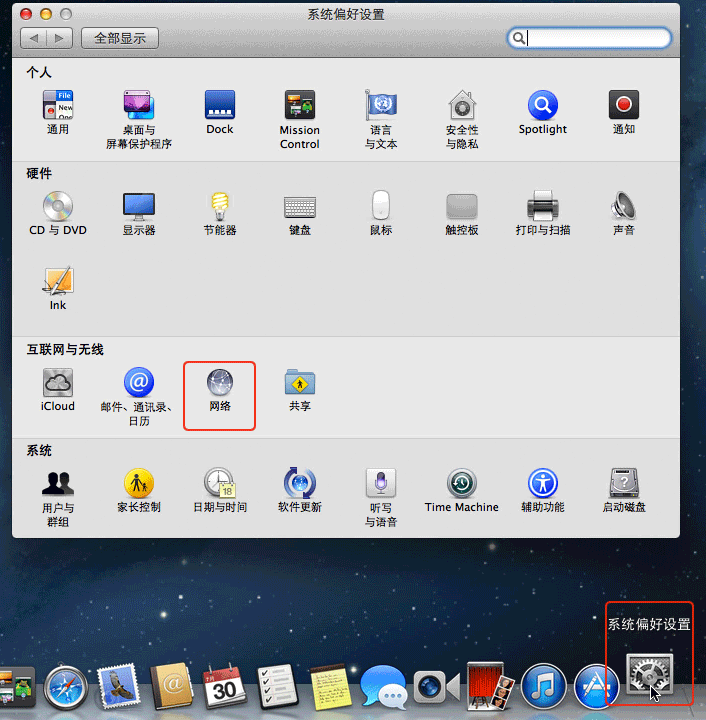Open yellow Notes app in the Dock

pos(330,686)
